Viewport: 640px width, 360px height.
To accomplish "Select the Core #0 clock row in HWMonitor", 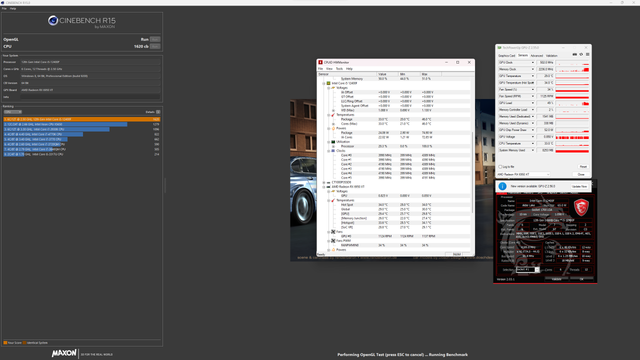I will point(394,155).
